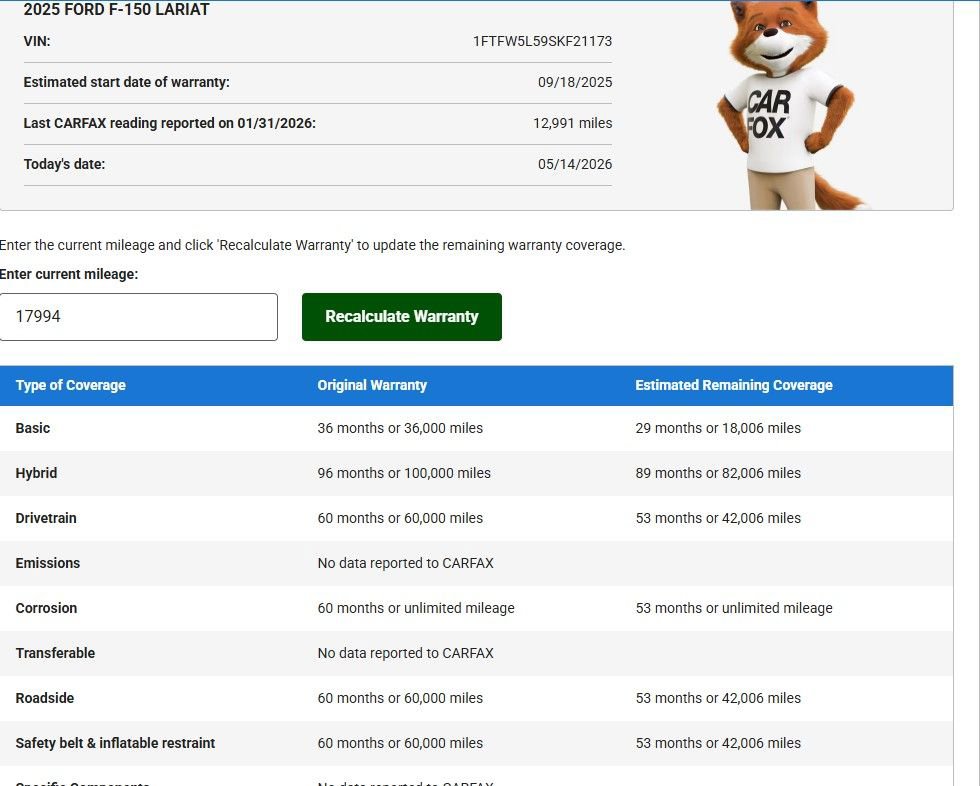This screenshot has width=980, height=786.
Task: Click Emissions No data reported to CARFAX
Action: 406,564
